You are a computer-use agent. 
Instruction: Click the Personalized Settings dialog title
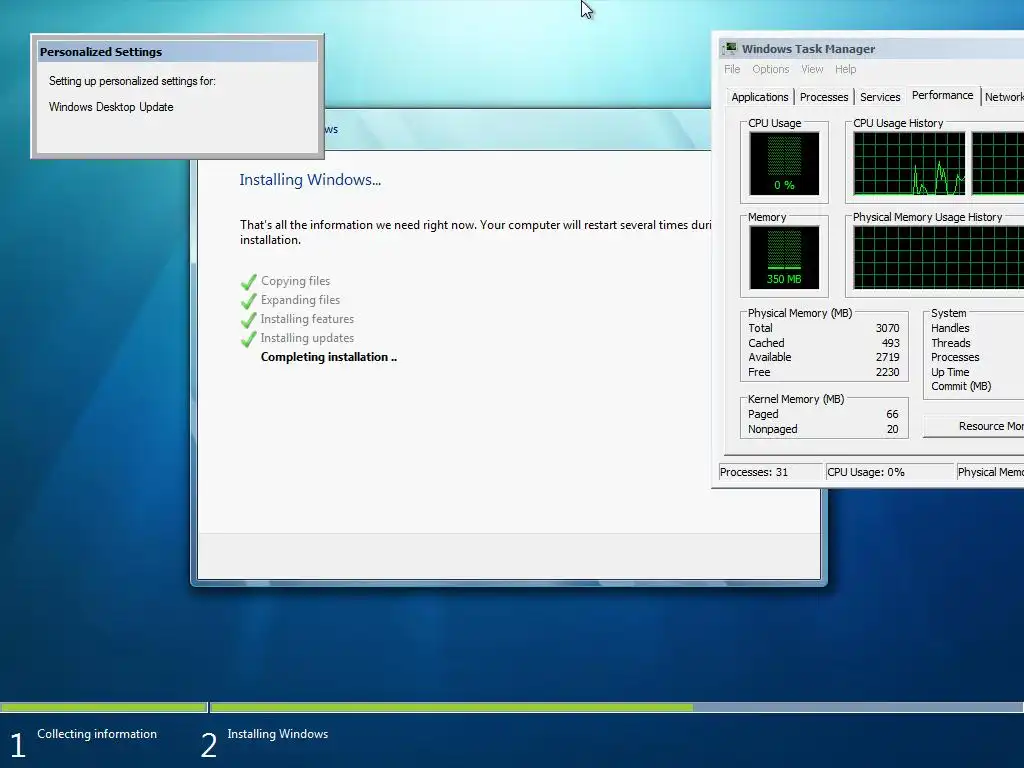click(101, 52)
